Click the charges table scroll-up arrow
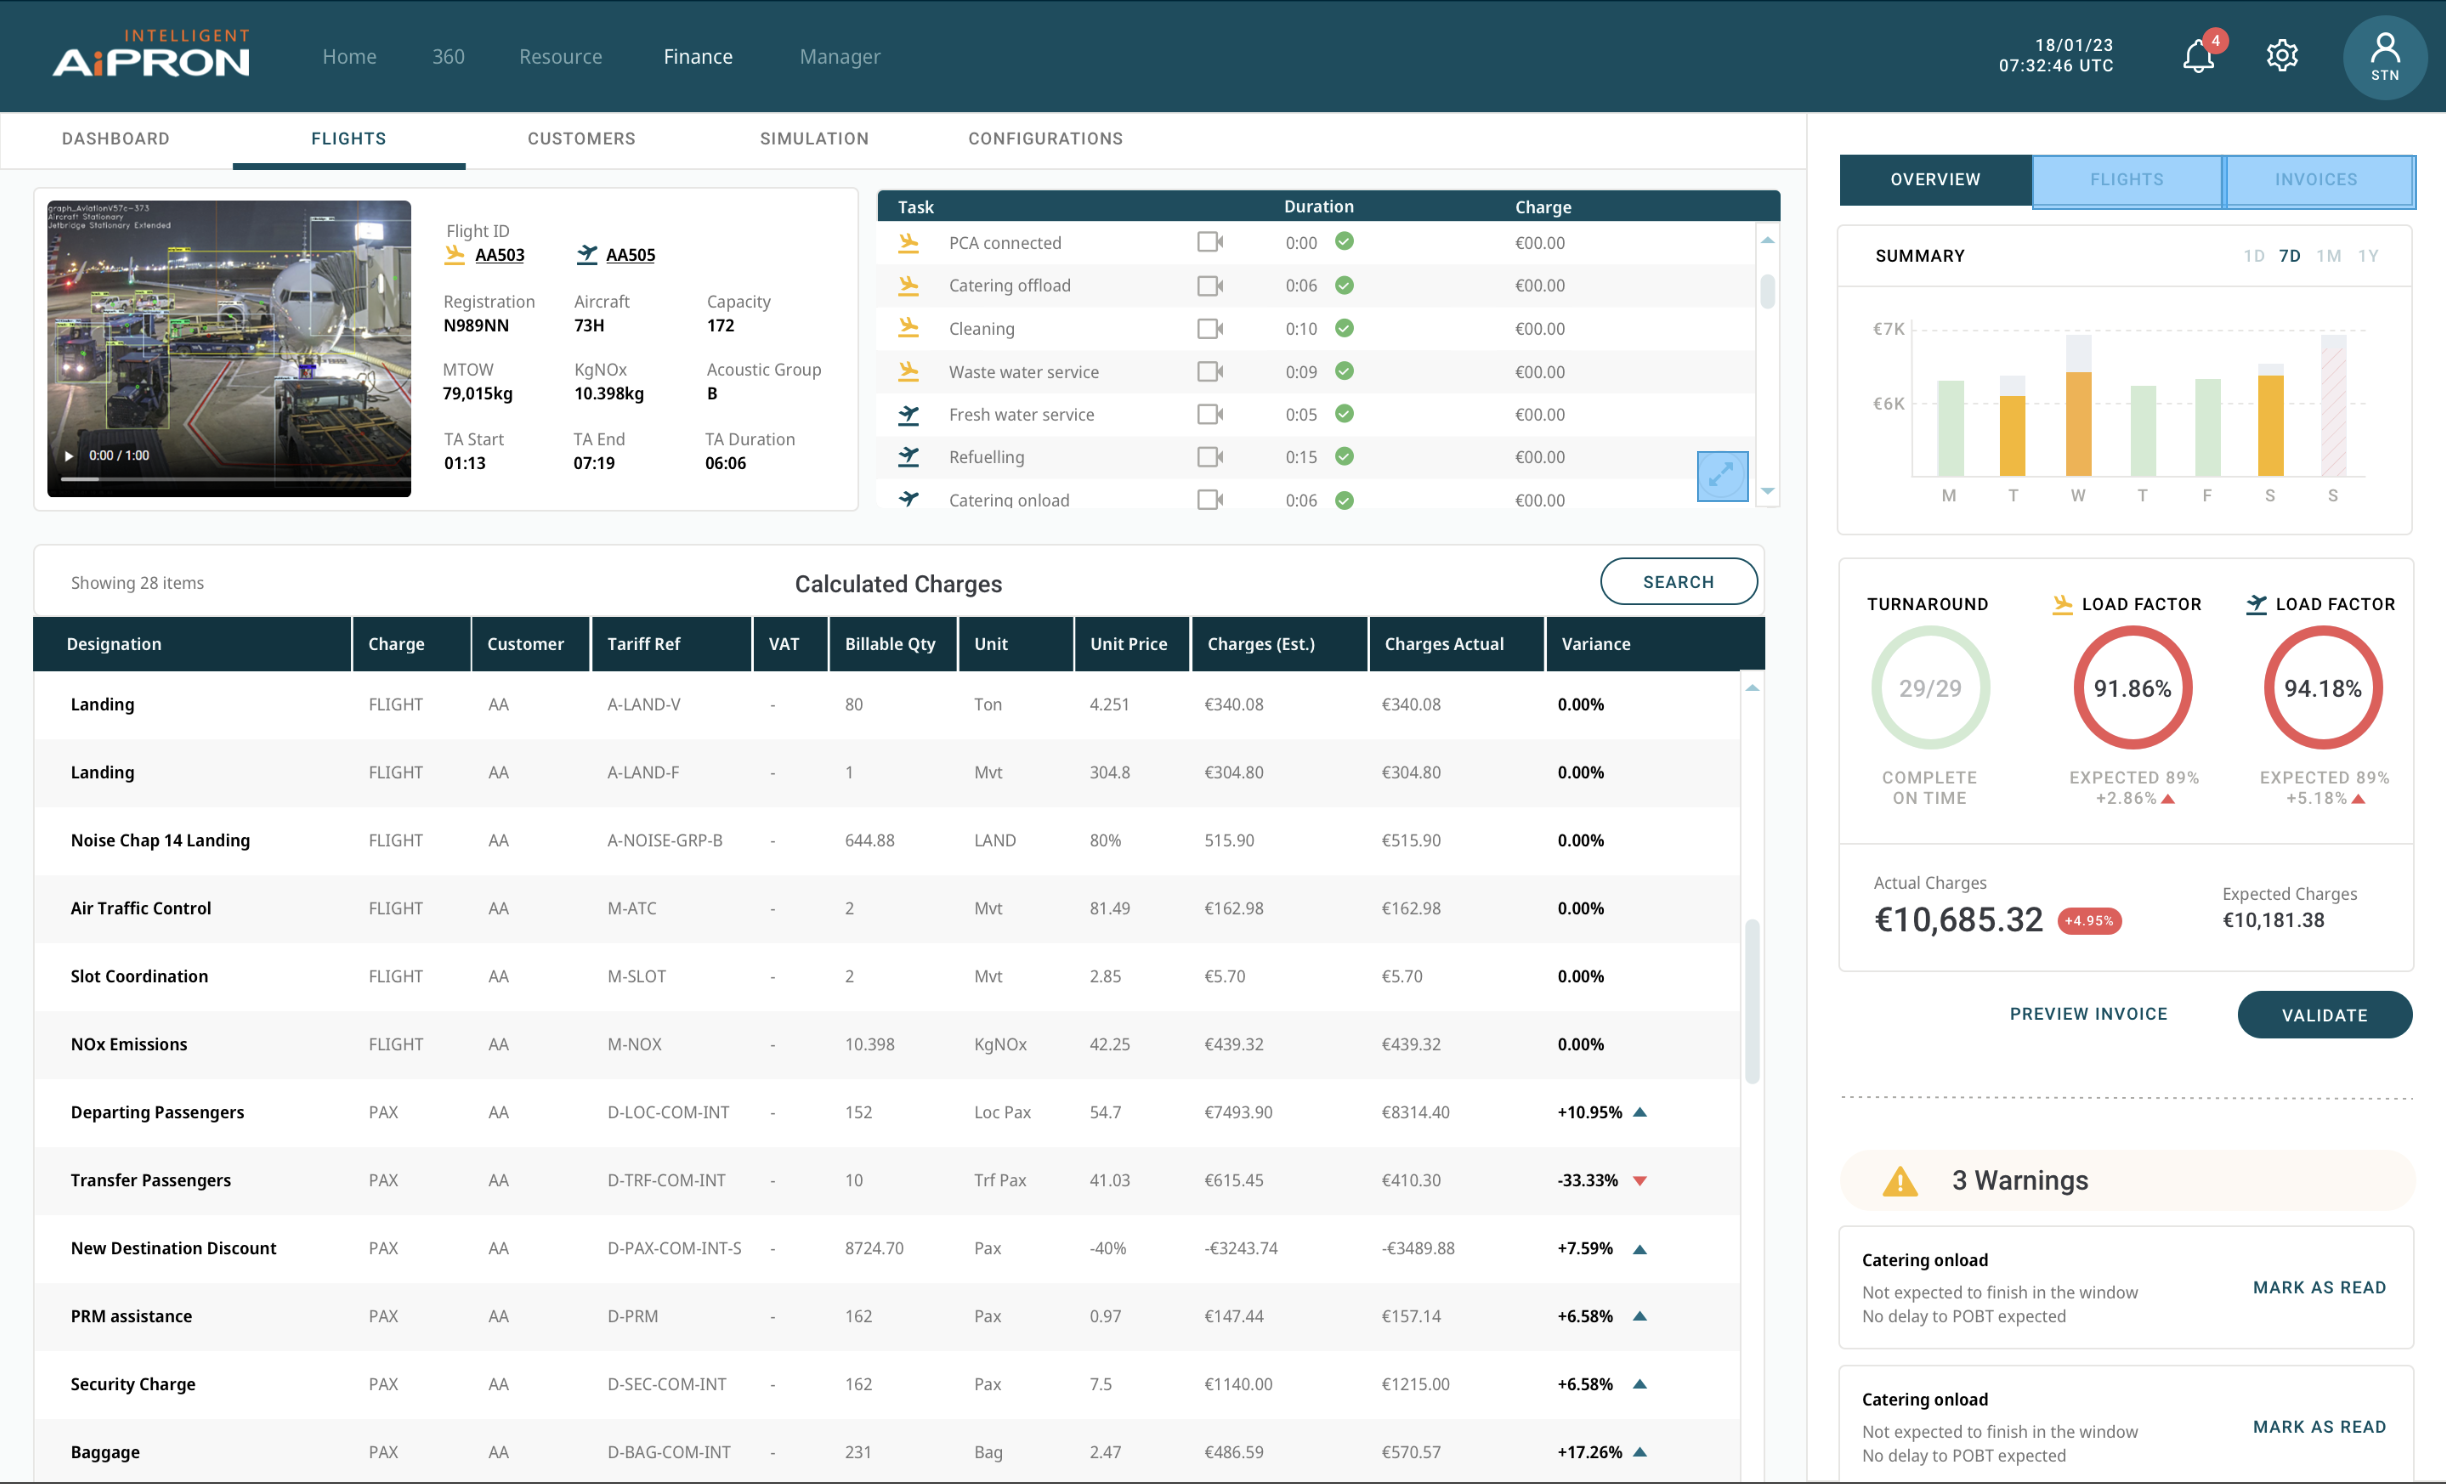 tap(1752, 688)
